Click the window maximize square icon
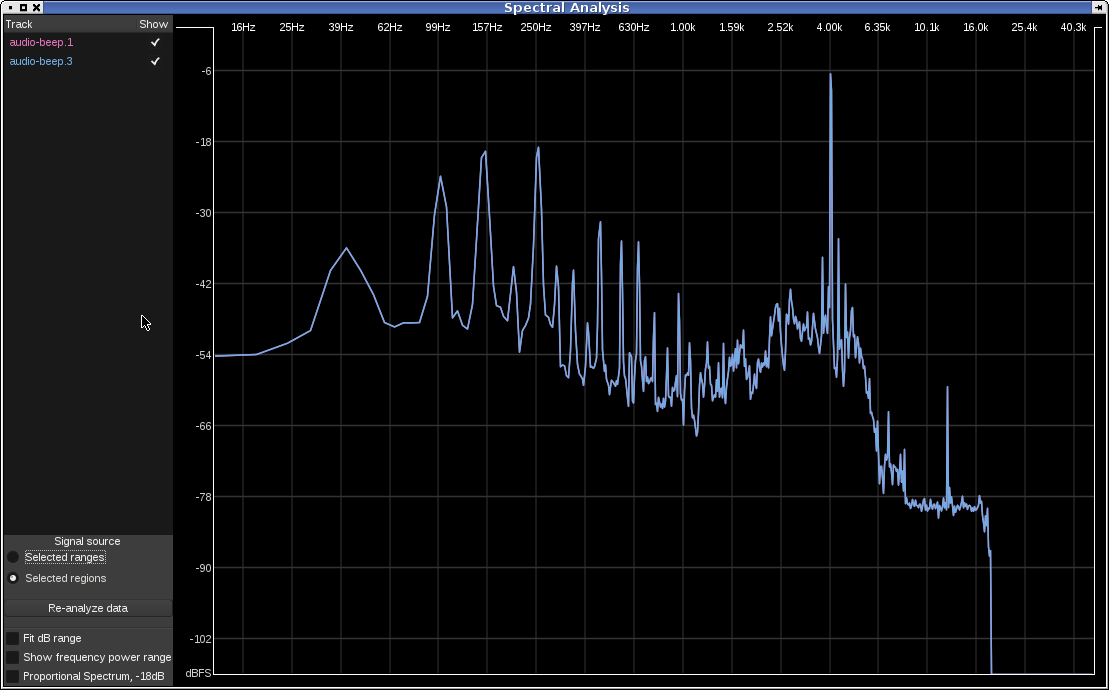Image resolution: width=1109 pixels, height=690 pixels. (23, 7)
